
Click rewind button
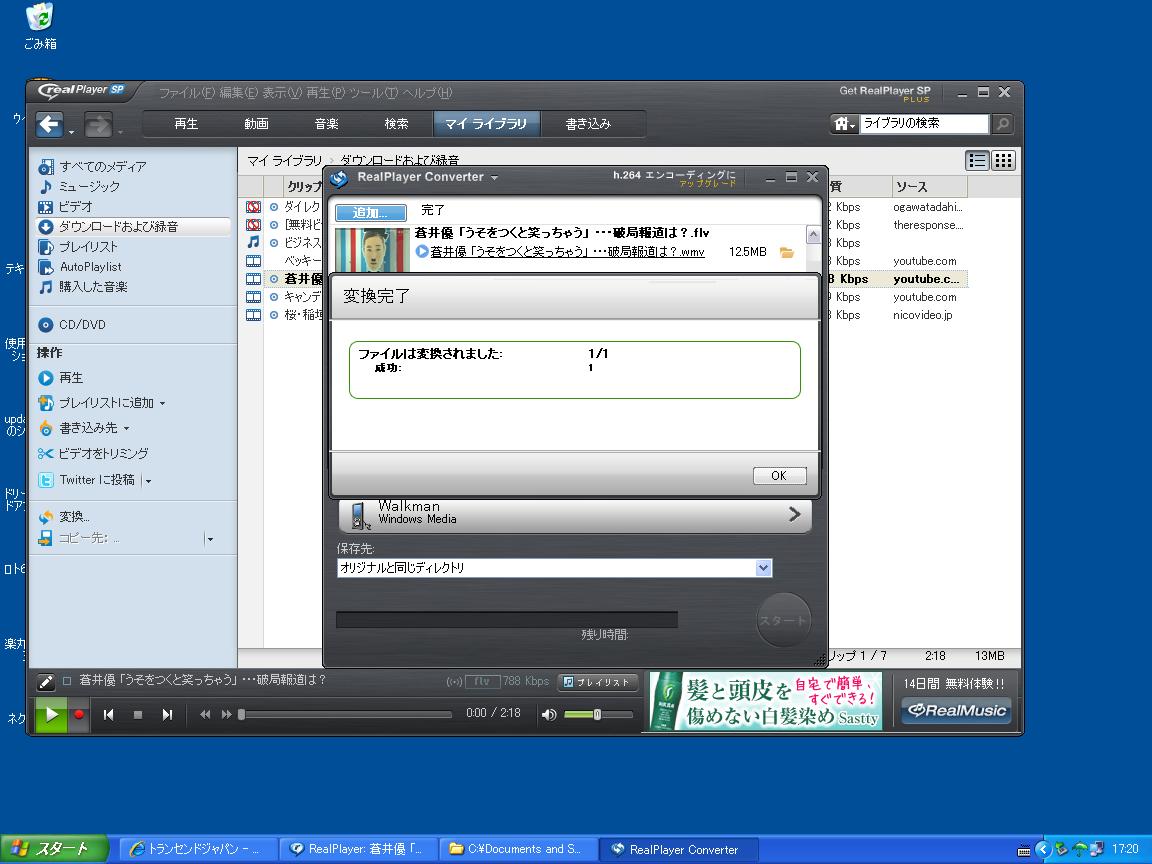point(205,715)
